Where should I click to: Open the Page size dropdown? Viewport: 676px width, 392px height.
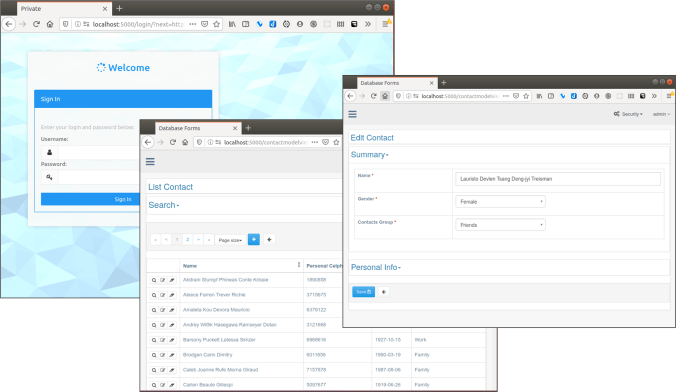[x=230, y=240]
